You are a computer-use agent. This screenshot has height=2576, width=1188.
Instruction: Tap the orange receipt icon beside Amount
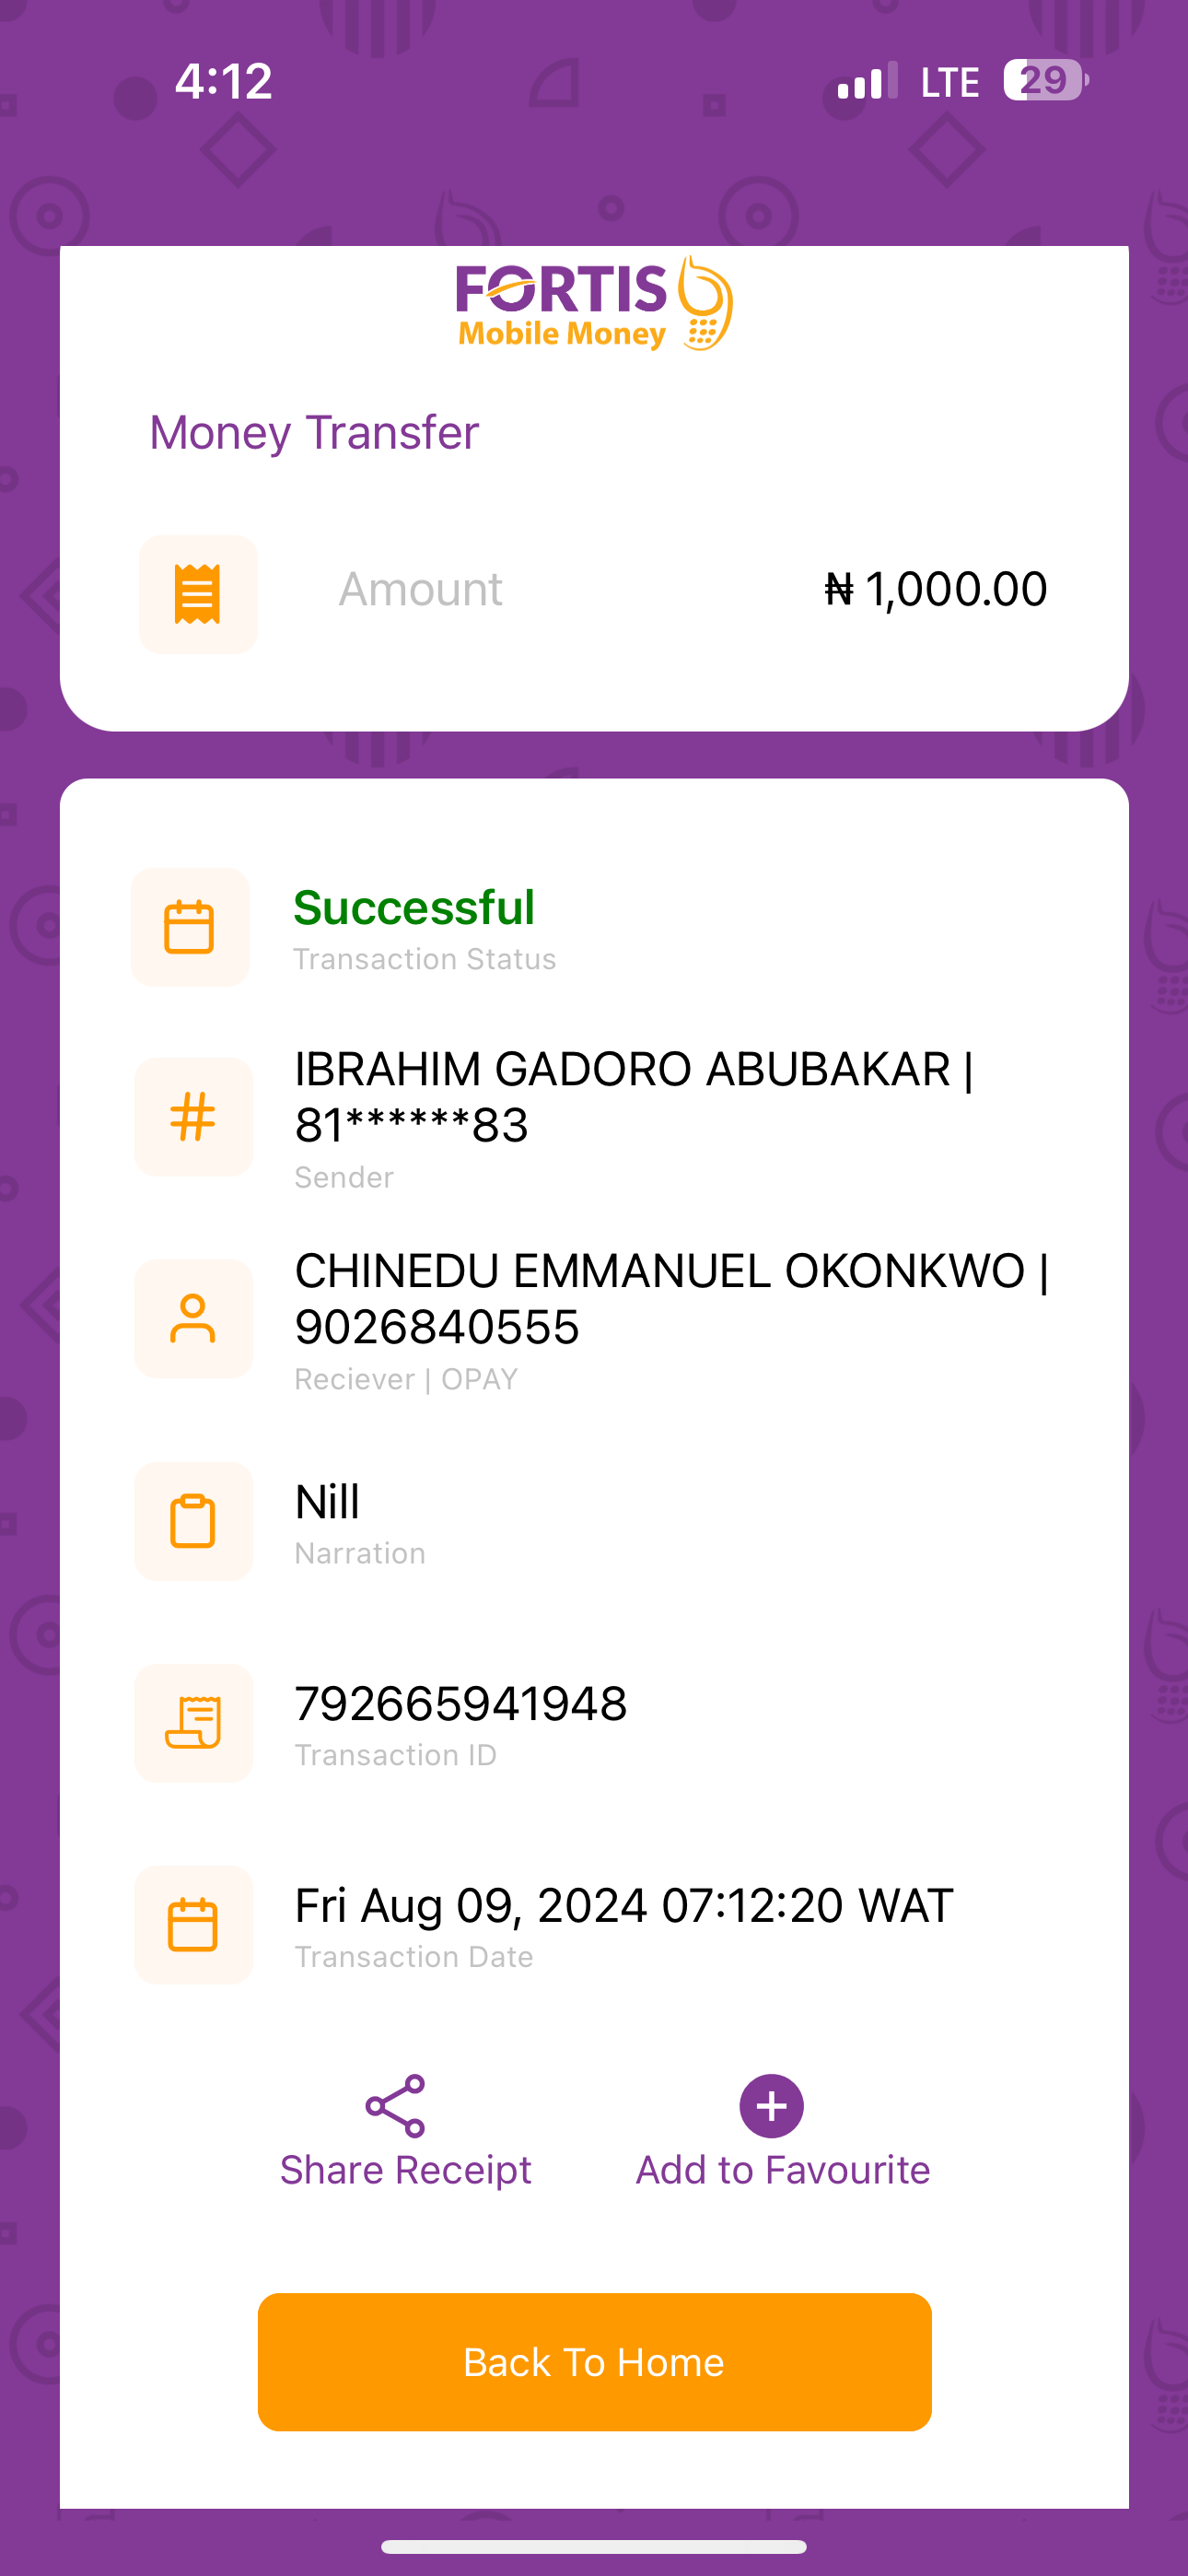coord(198,594)
